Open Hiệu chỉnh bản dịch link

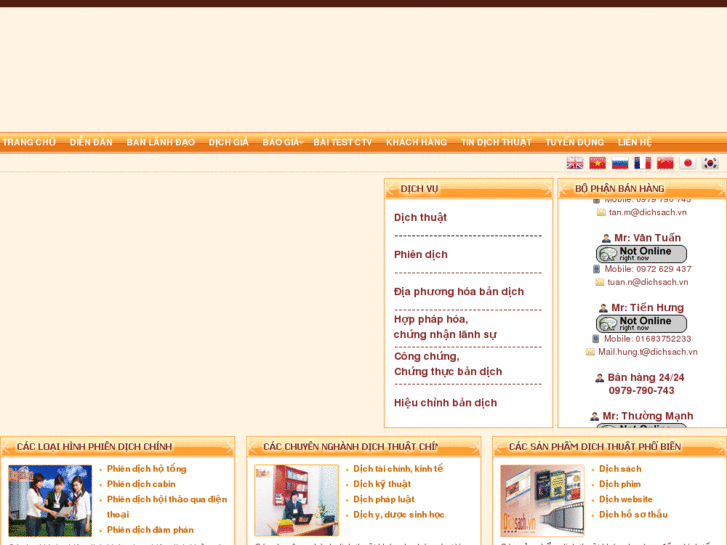coord(446,403)
